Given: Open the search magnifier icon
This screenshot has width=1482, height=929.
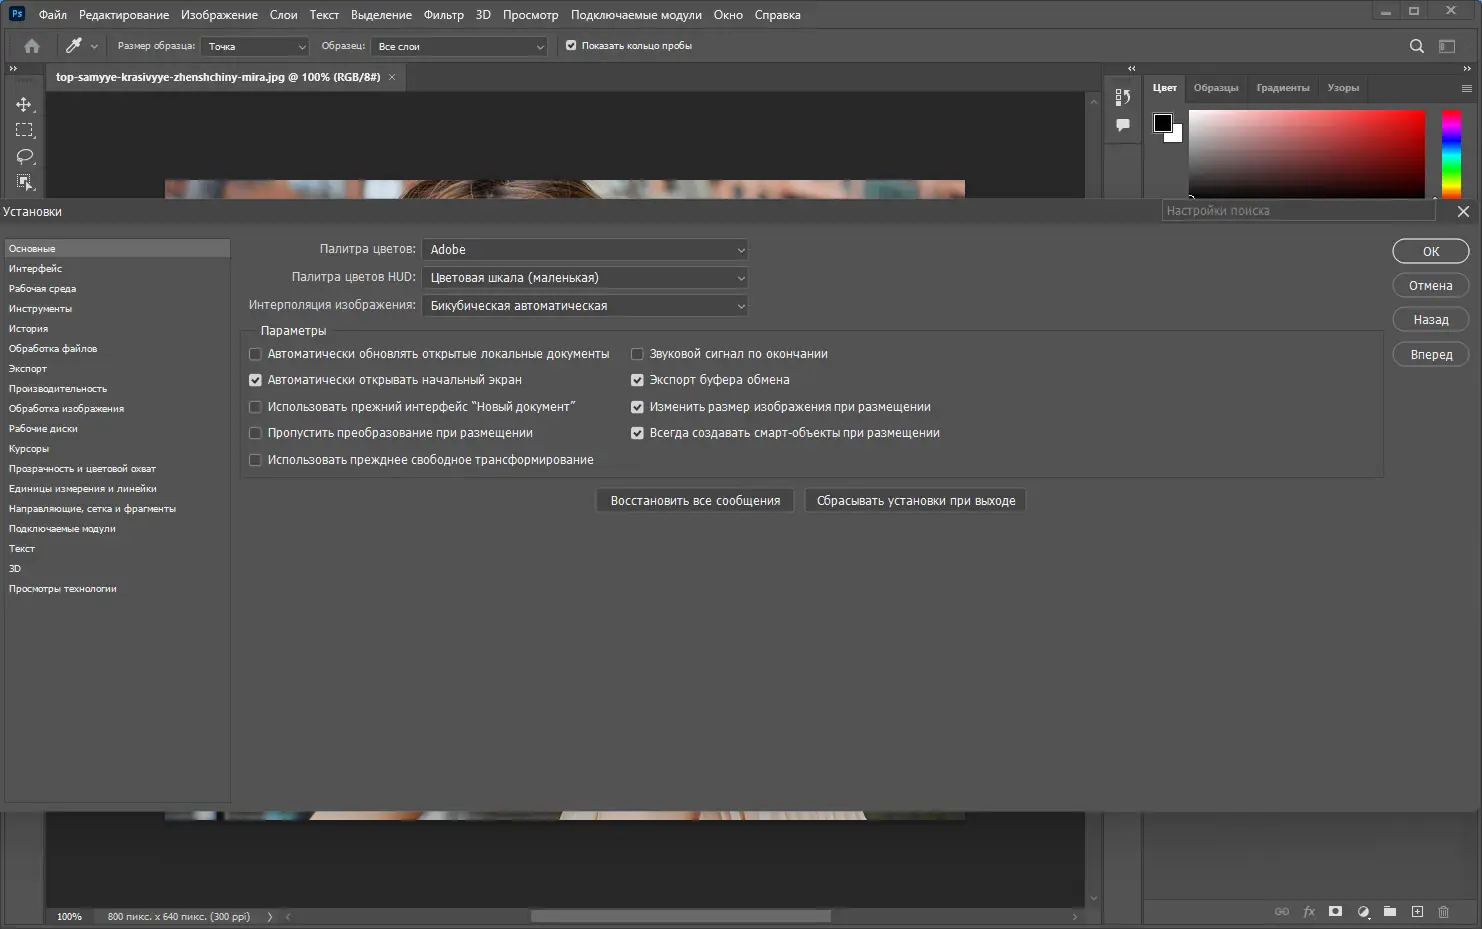Looking at the screenshot, I should [x=1417, y=46].
